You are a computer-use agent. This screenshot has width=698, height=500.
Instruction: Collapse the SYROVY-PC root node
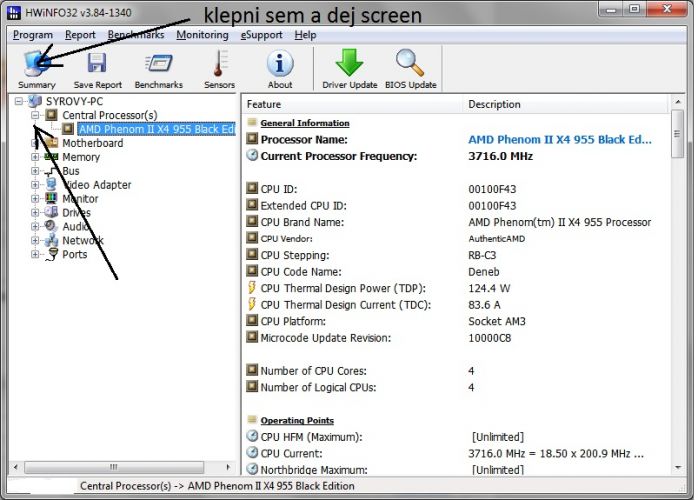18,102
